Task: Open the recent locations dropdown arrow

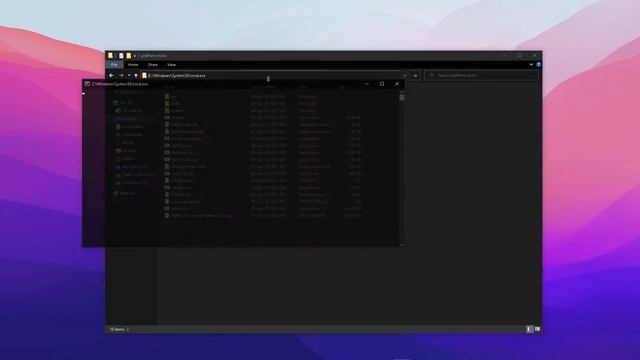Action: [129, 76]
